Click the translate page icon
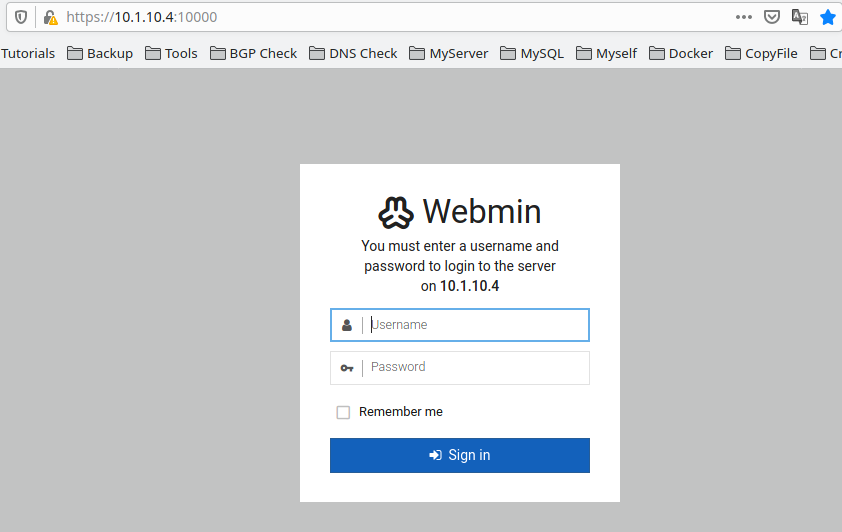This screenshot has height=532, width=842. pyautogui.click(x=800, y=17)
